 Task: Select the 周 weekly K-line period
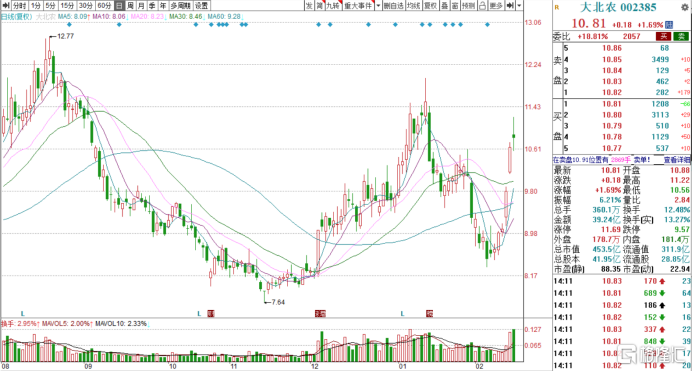pos(130,5)
